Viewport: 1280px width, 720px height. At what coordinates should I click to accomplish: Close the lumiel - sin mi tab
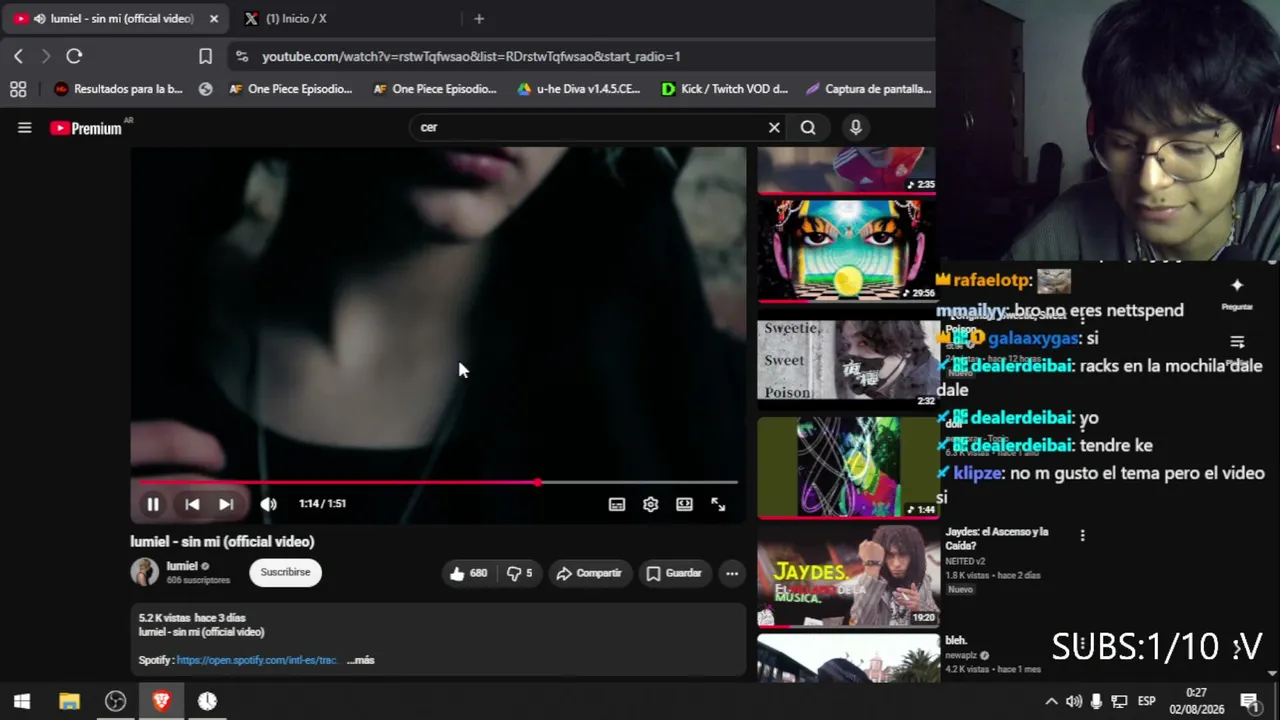[213, 19]
